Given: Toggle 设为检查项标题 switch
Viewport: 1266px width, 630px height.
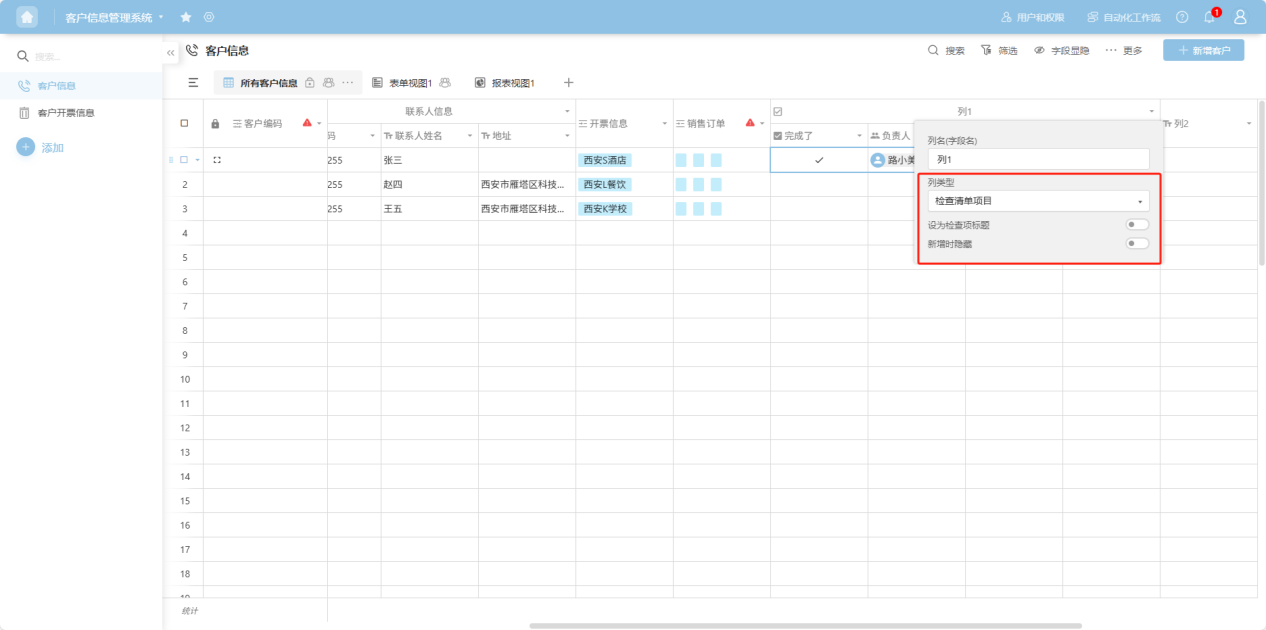Looking at the screenshot, I should 1137,225.
